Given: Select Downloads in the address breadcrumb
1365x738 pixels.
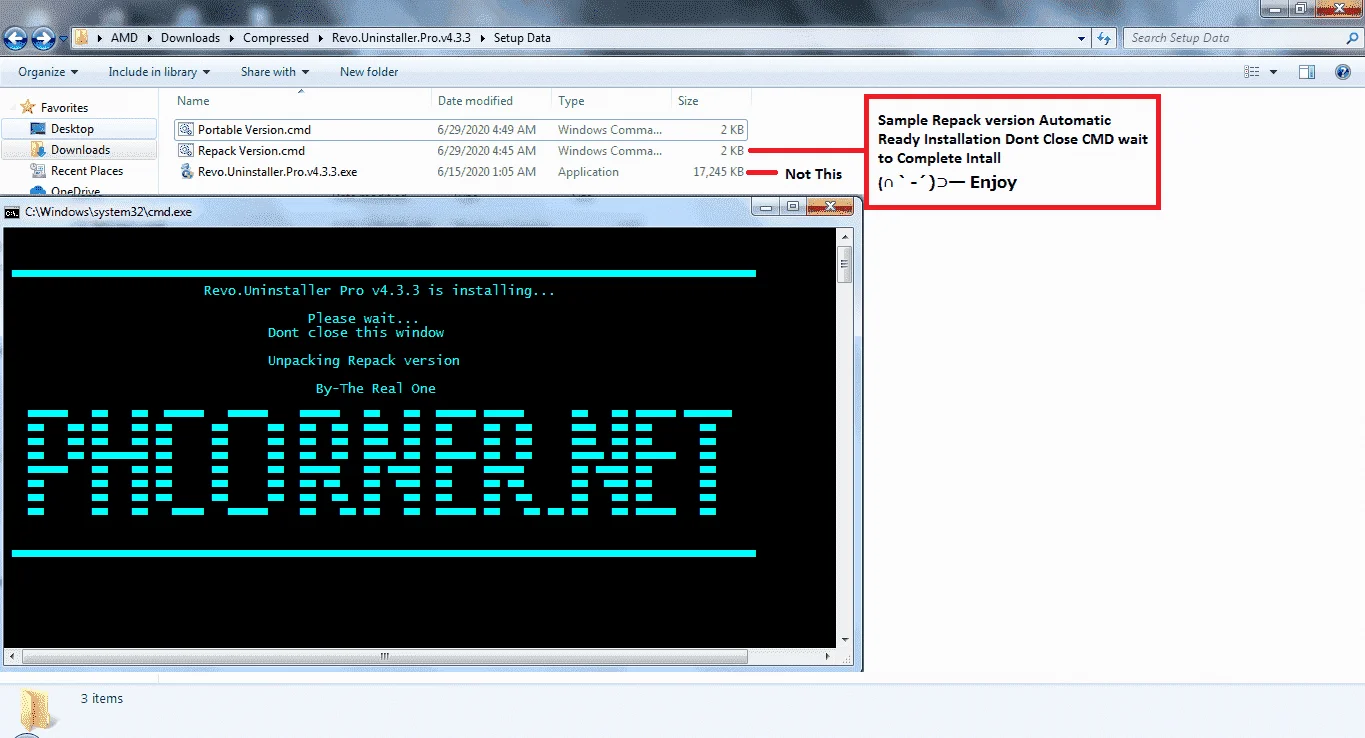Looking at the screenshot, I should click(x=190, y=38).
